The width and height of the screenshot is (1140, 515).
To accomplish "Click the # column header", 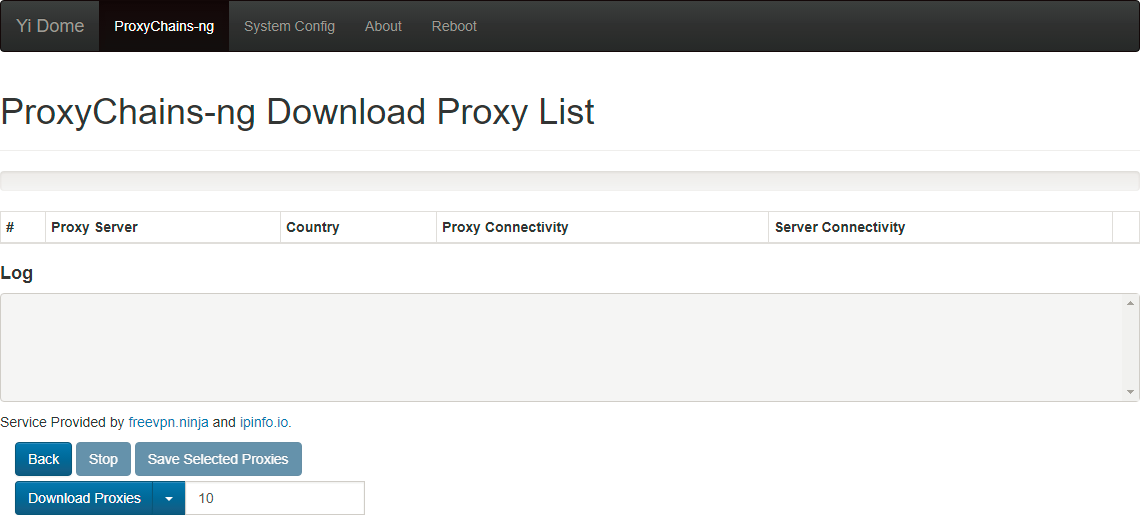I will tap(23, 227).
